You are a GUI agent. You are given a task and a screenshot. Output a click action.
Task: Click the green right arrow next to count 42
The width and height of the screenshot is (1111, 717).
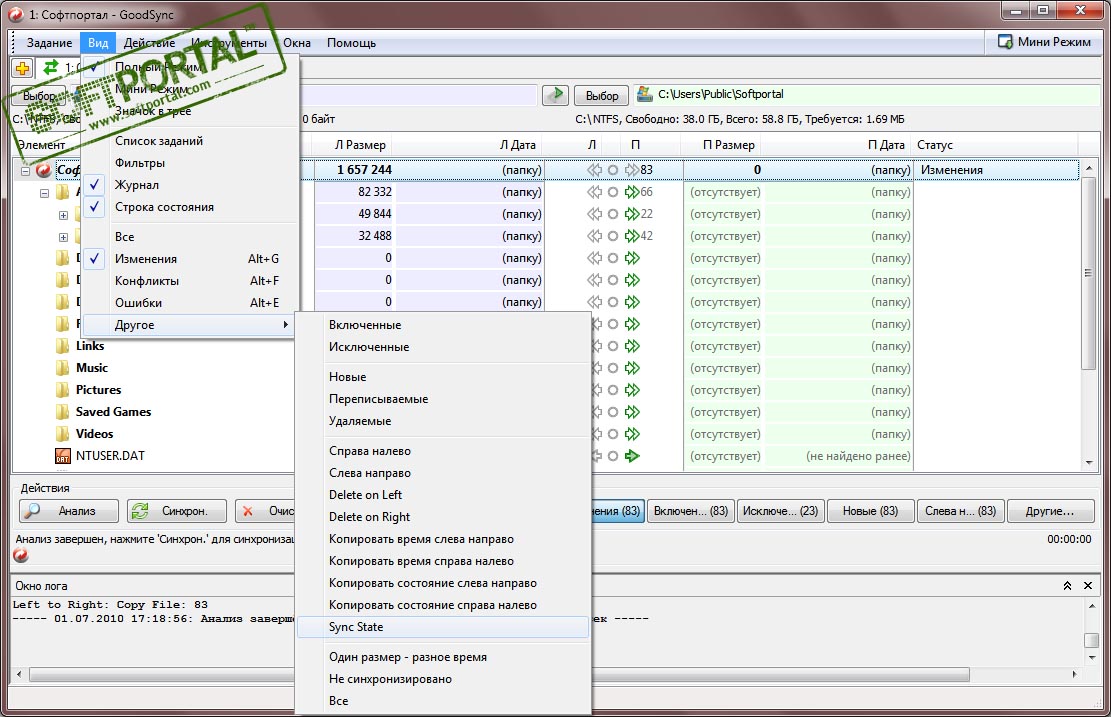pyautogui.click(x=631, y=236)
